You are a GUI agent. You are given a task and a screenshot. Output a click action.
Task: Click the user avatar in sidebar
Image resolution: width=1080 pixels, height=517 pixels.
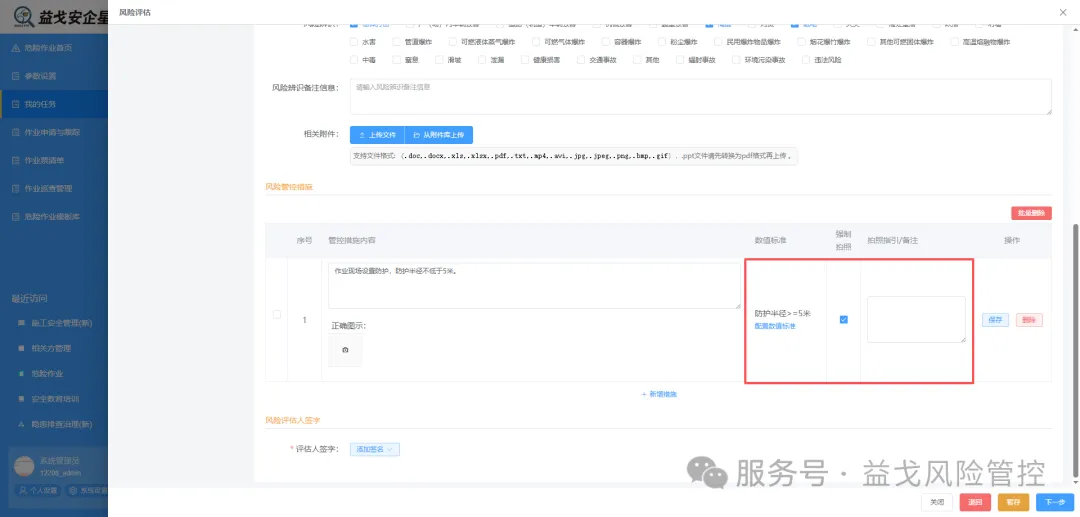[24, 466]
